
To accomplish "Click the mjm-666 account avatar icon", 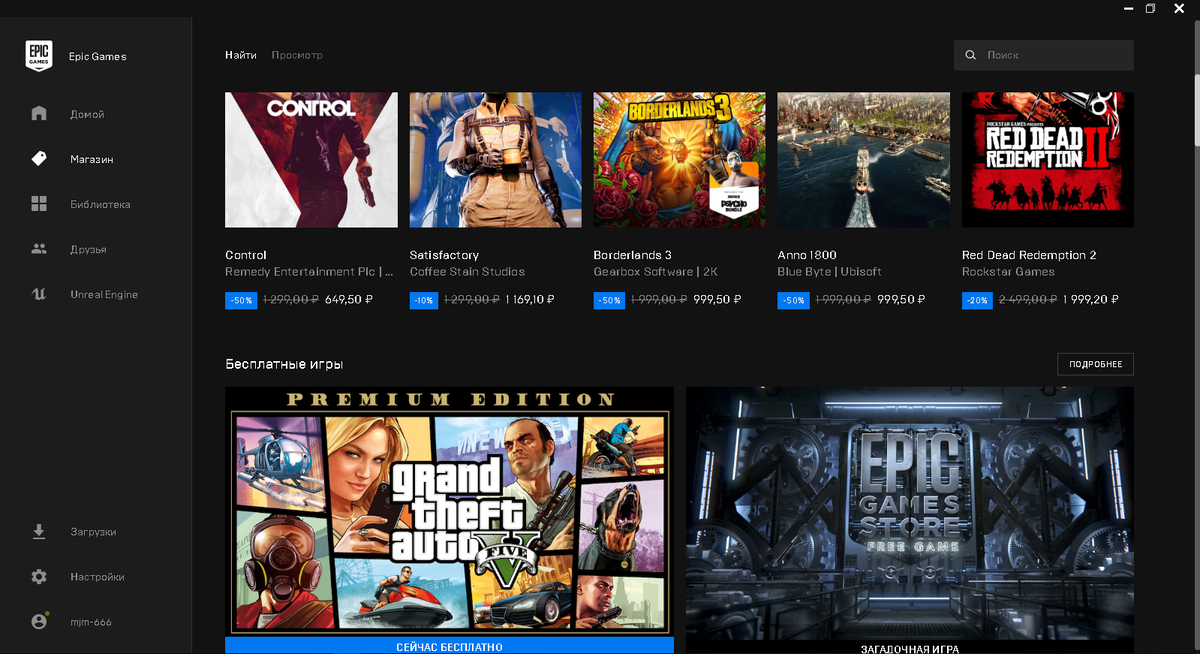I will coord(39,622).
